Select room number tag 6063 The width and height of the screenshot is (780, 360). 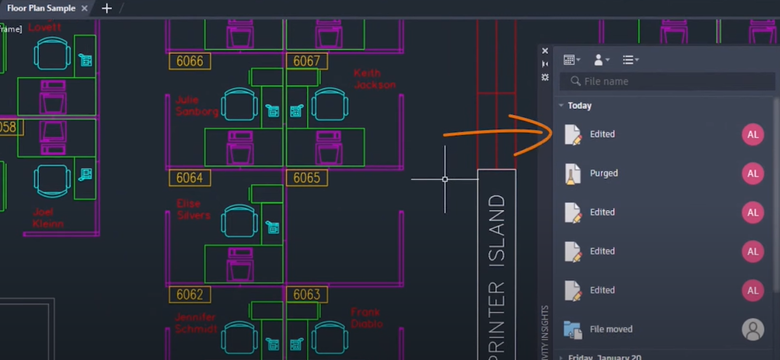306,294
